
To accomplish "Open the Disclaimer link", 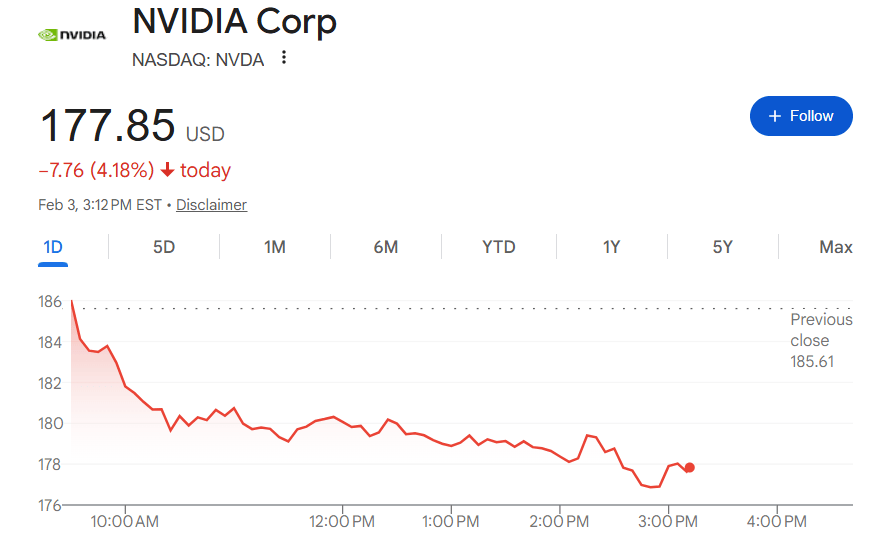I will pos(211,205).
